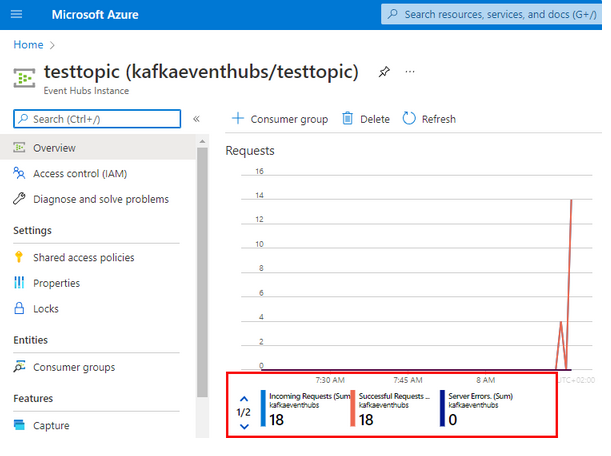The image size is (611, 456).
Task: Click the sidebar scrollbar up arrow
Action: click(202, 141)
